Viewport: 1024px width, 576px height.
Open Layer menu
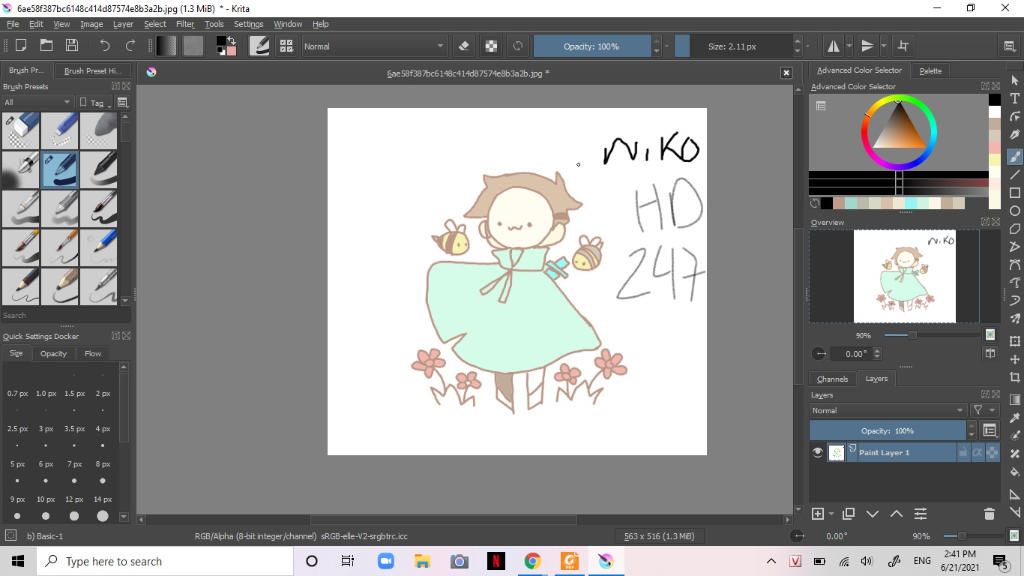(123, 24)
